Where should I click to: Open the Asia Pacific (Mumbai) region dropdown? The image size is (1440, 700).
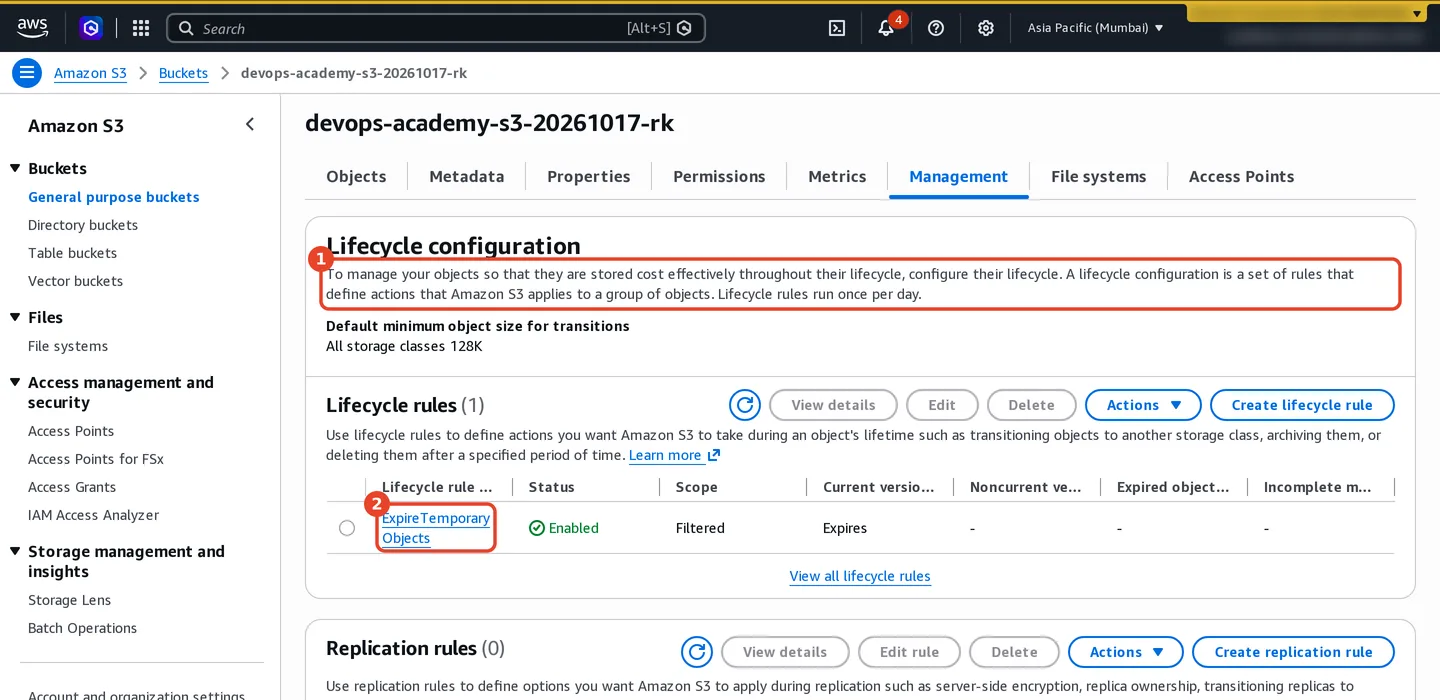(x=1096, y=28)
